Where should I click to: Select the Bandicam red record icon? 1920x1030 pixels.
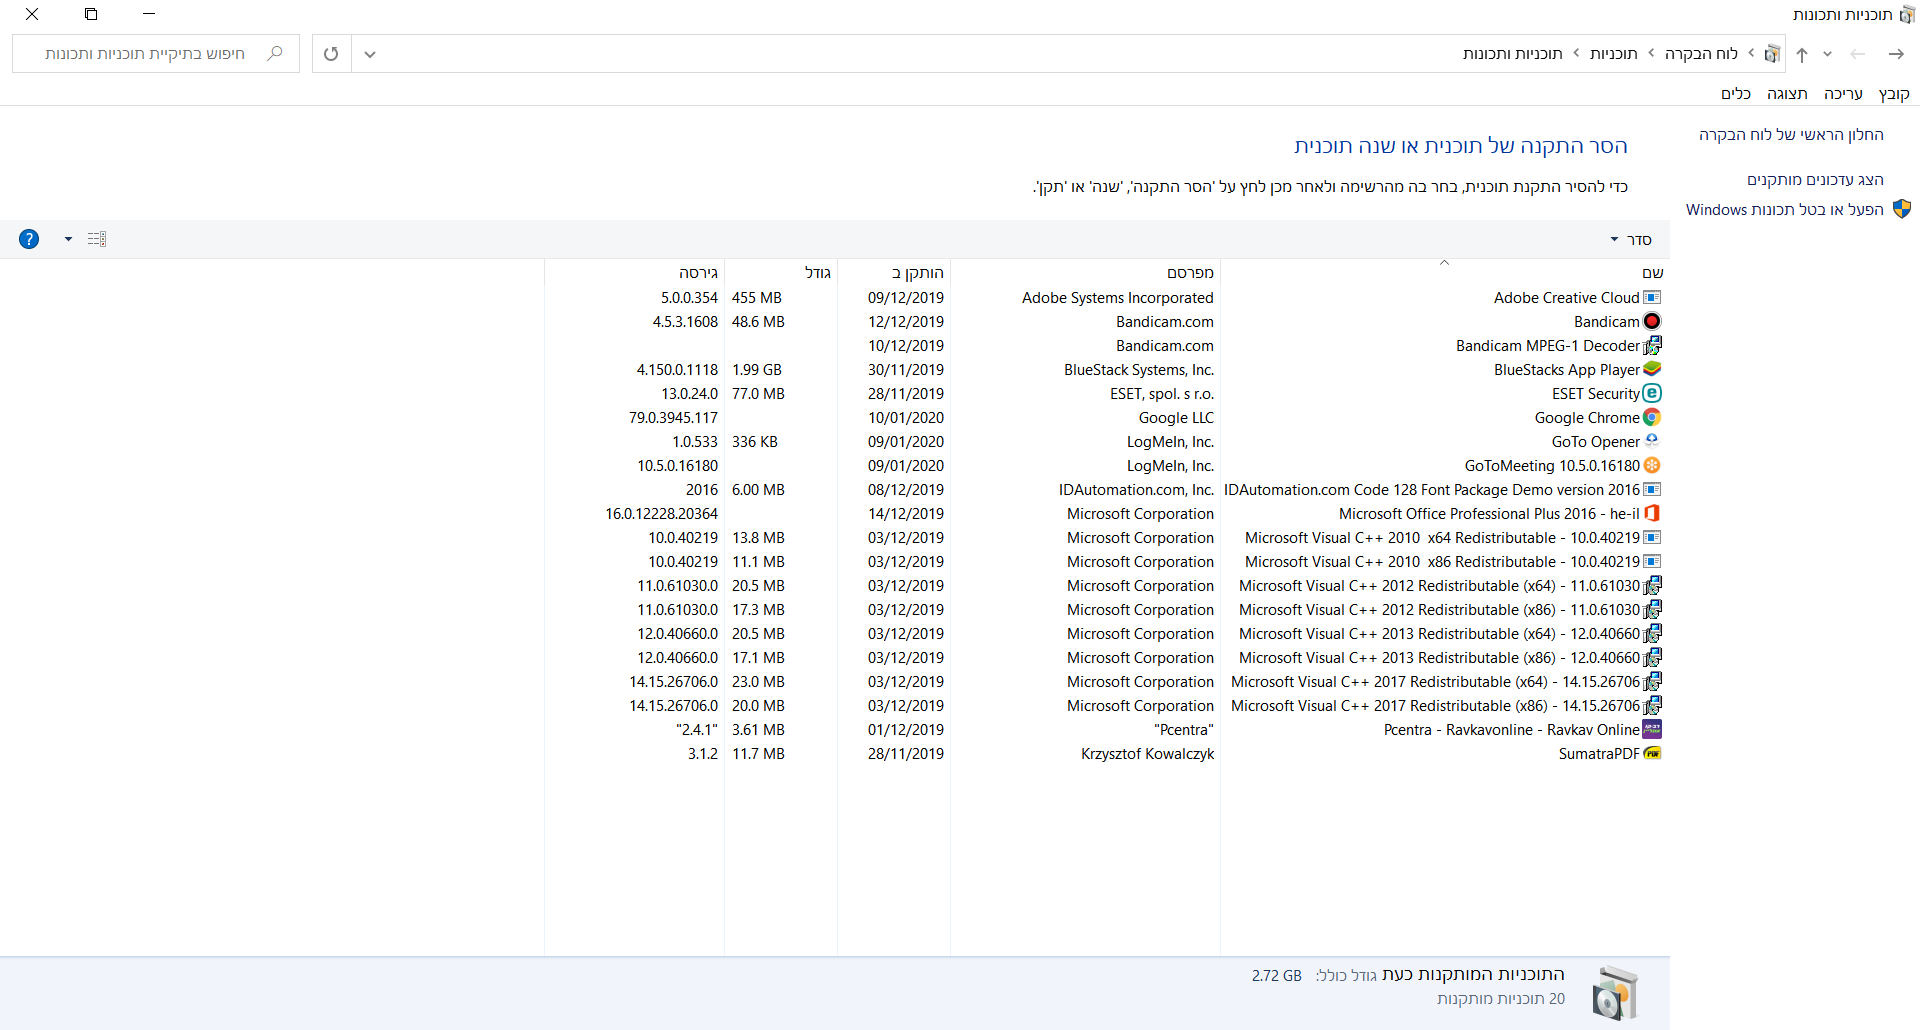click(x=1652, y=321)
